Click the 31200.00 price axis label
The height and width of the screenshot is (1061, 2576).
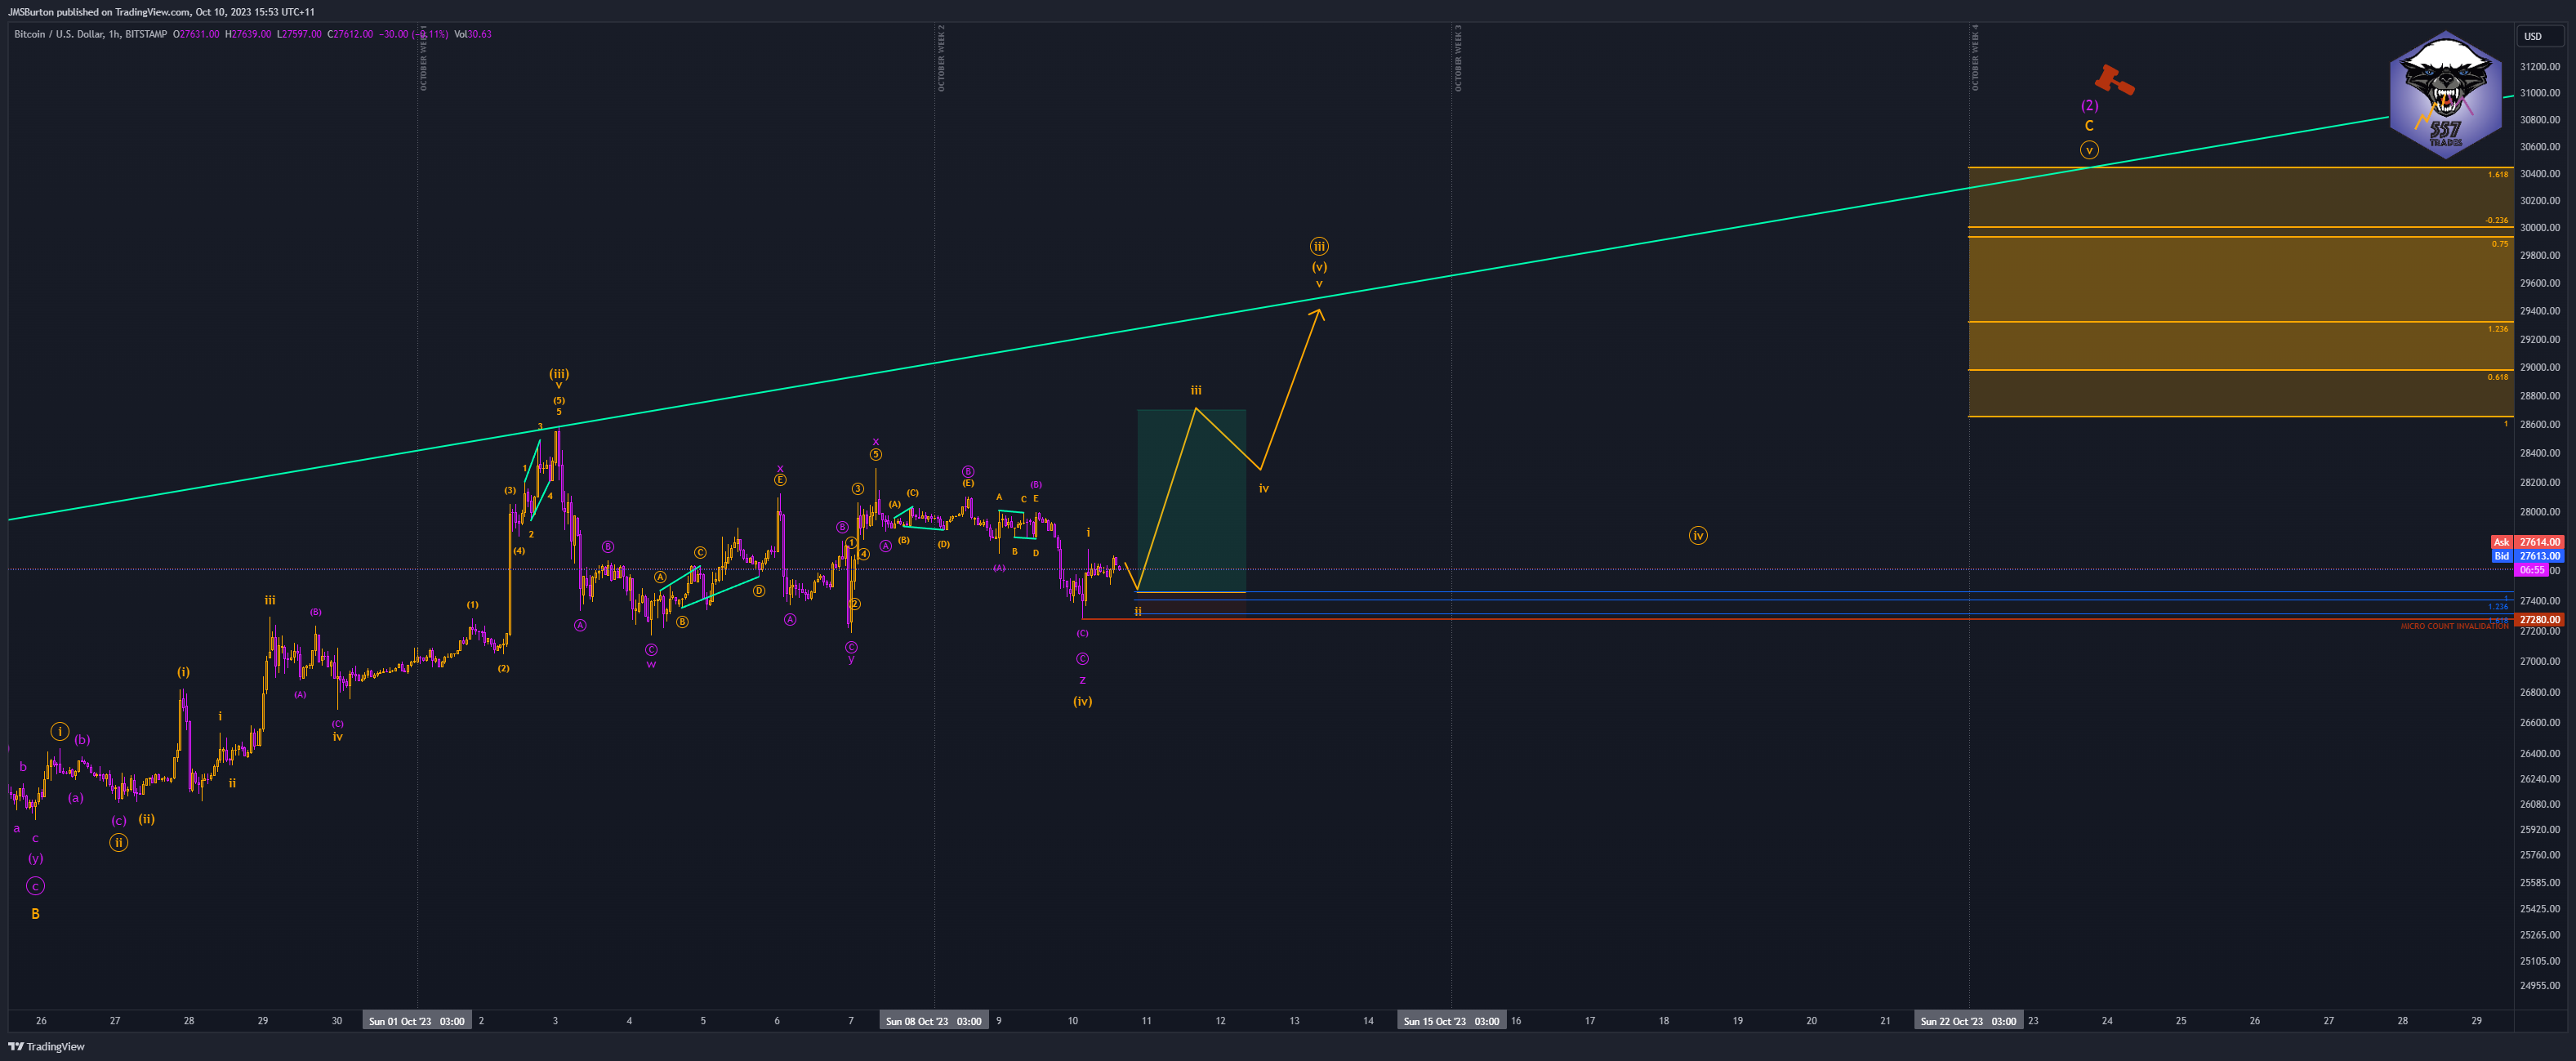[x=2540, y=67]
